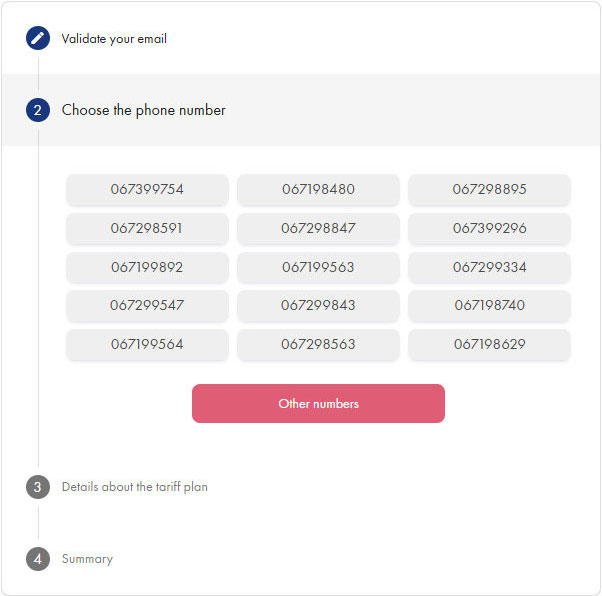Select phone number 067198480
This screenshot has width=602, height=596.
point(318,190)
